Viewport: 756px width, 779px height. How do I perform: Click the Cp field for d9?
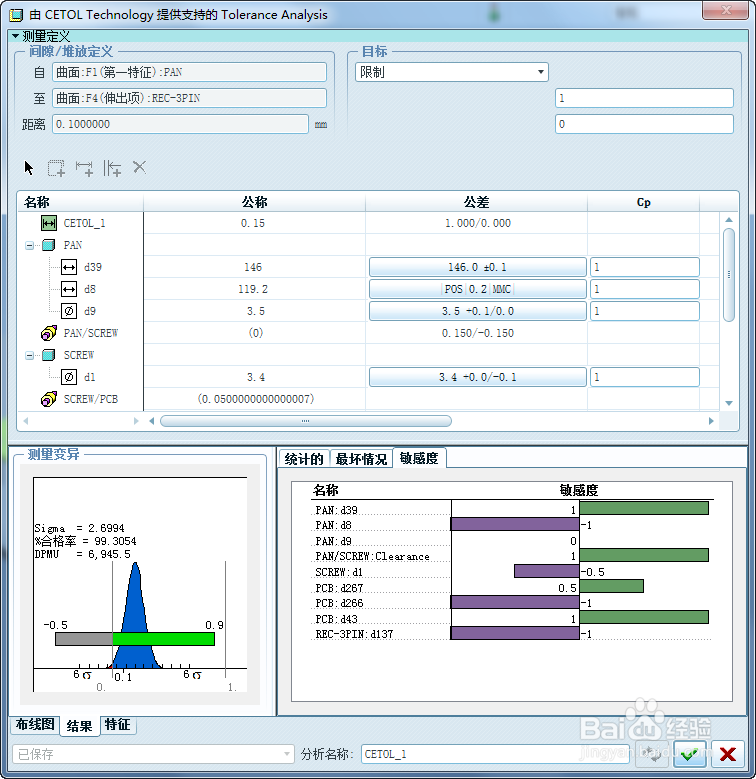coord(645,311)
